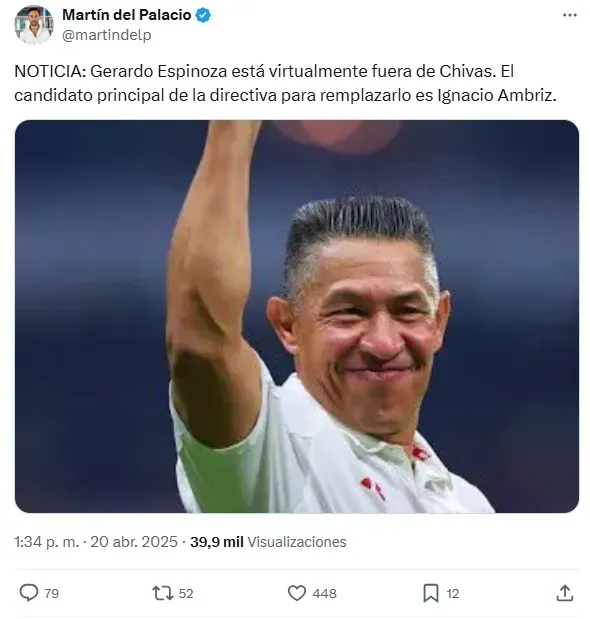Image resolution: width=590 pixels, height=619 pixels.
Task: Click the tweet text starting with NOTICIA
Action: [285, 83]
